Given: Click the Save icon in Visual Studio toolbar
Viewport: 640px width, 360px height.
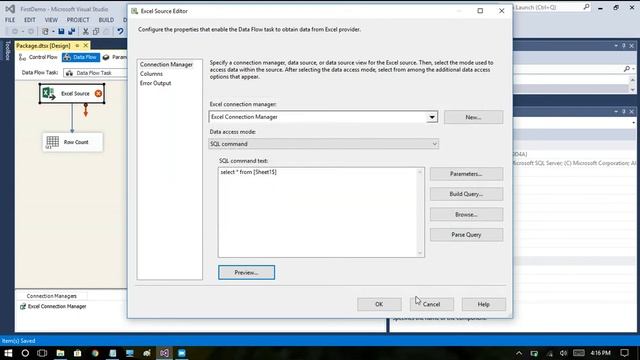Looking at the screenshot, I should coord(61,31).
